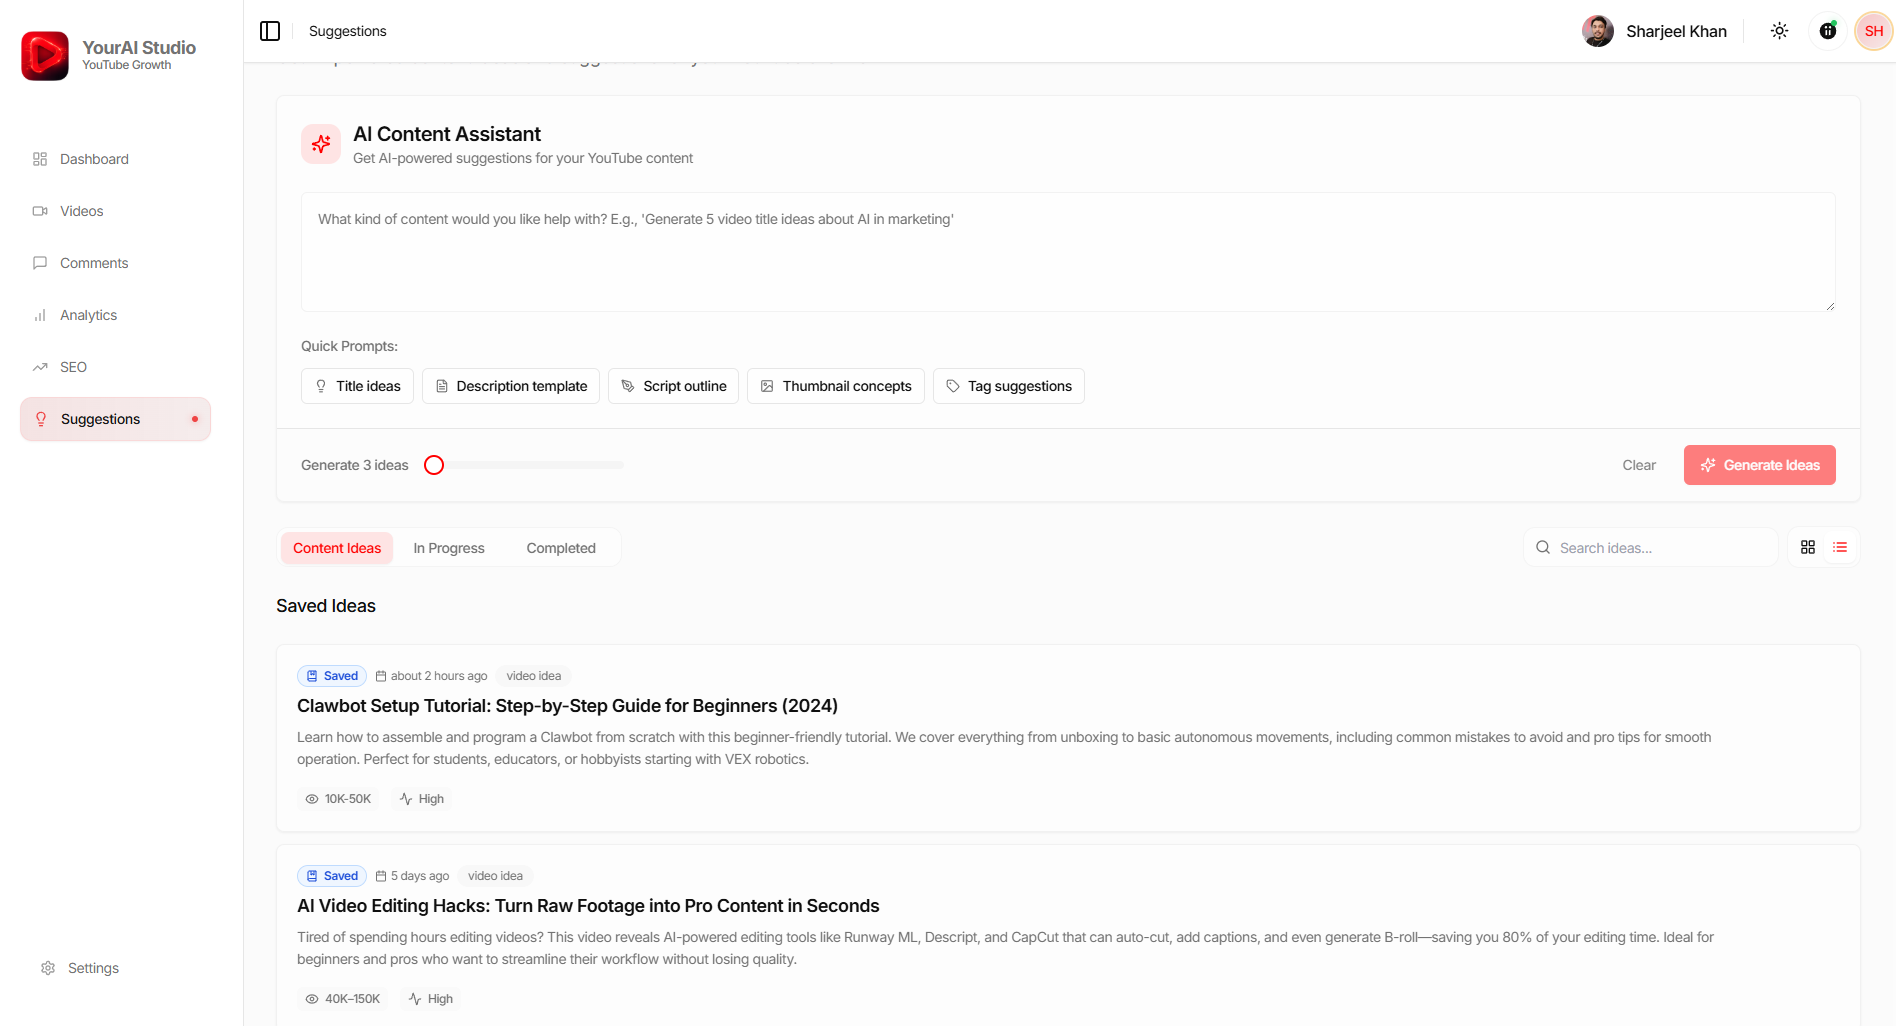Click Saved badge on AI Video Editing idea
The image size is (1896, 1026).
click(332, 876)
